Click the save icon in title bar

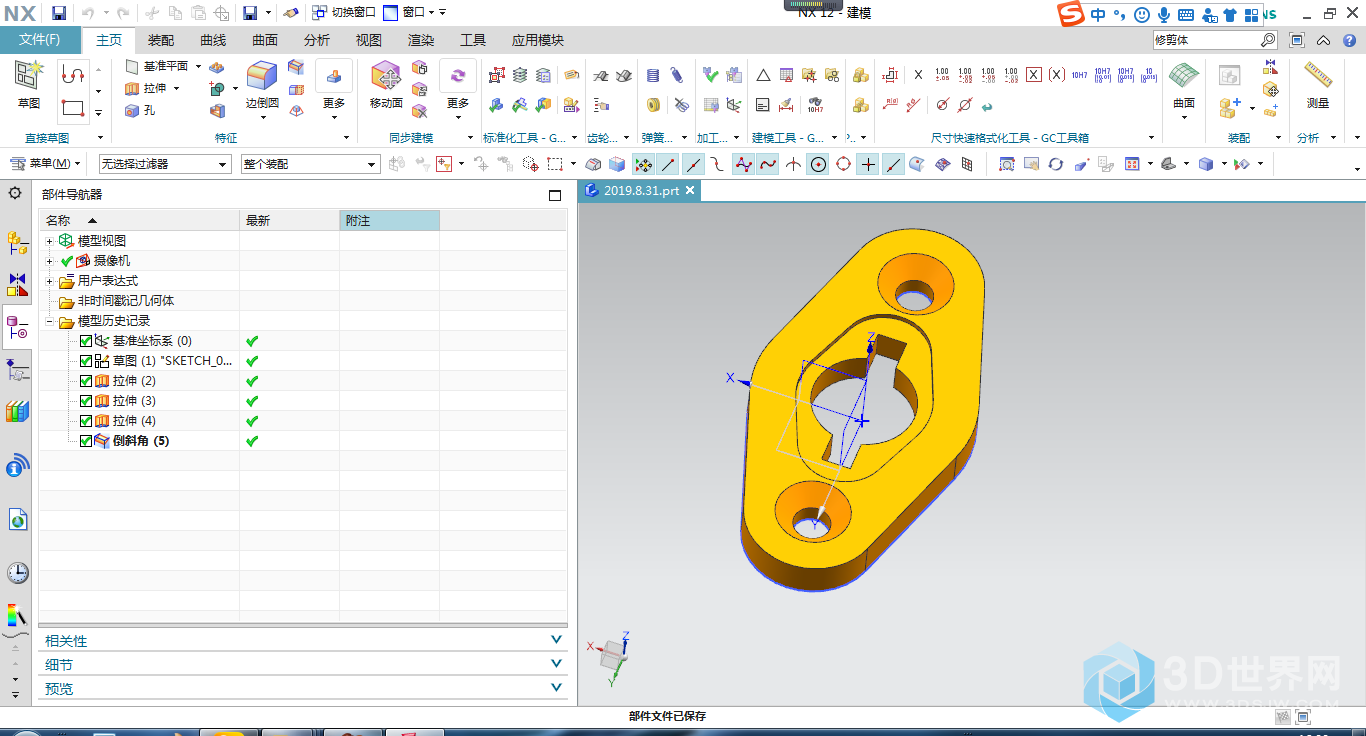(x=59, y=13)
